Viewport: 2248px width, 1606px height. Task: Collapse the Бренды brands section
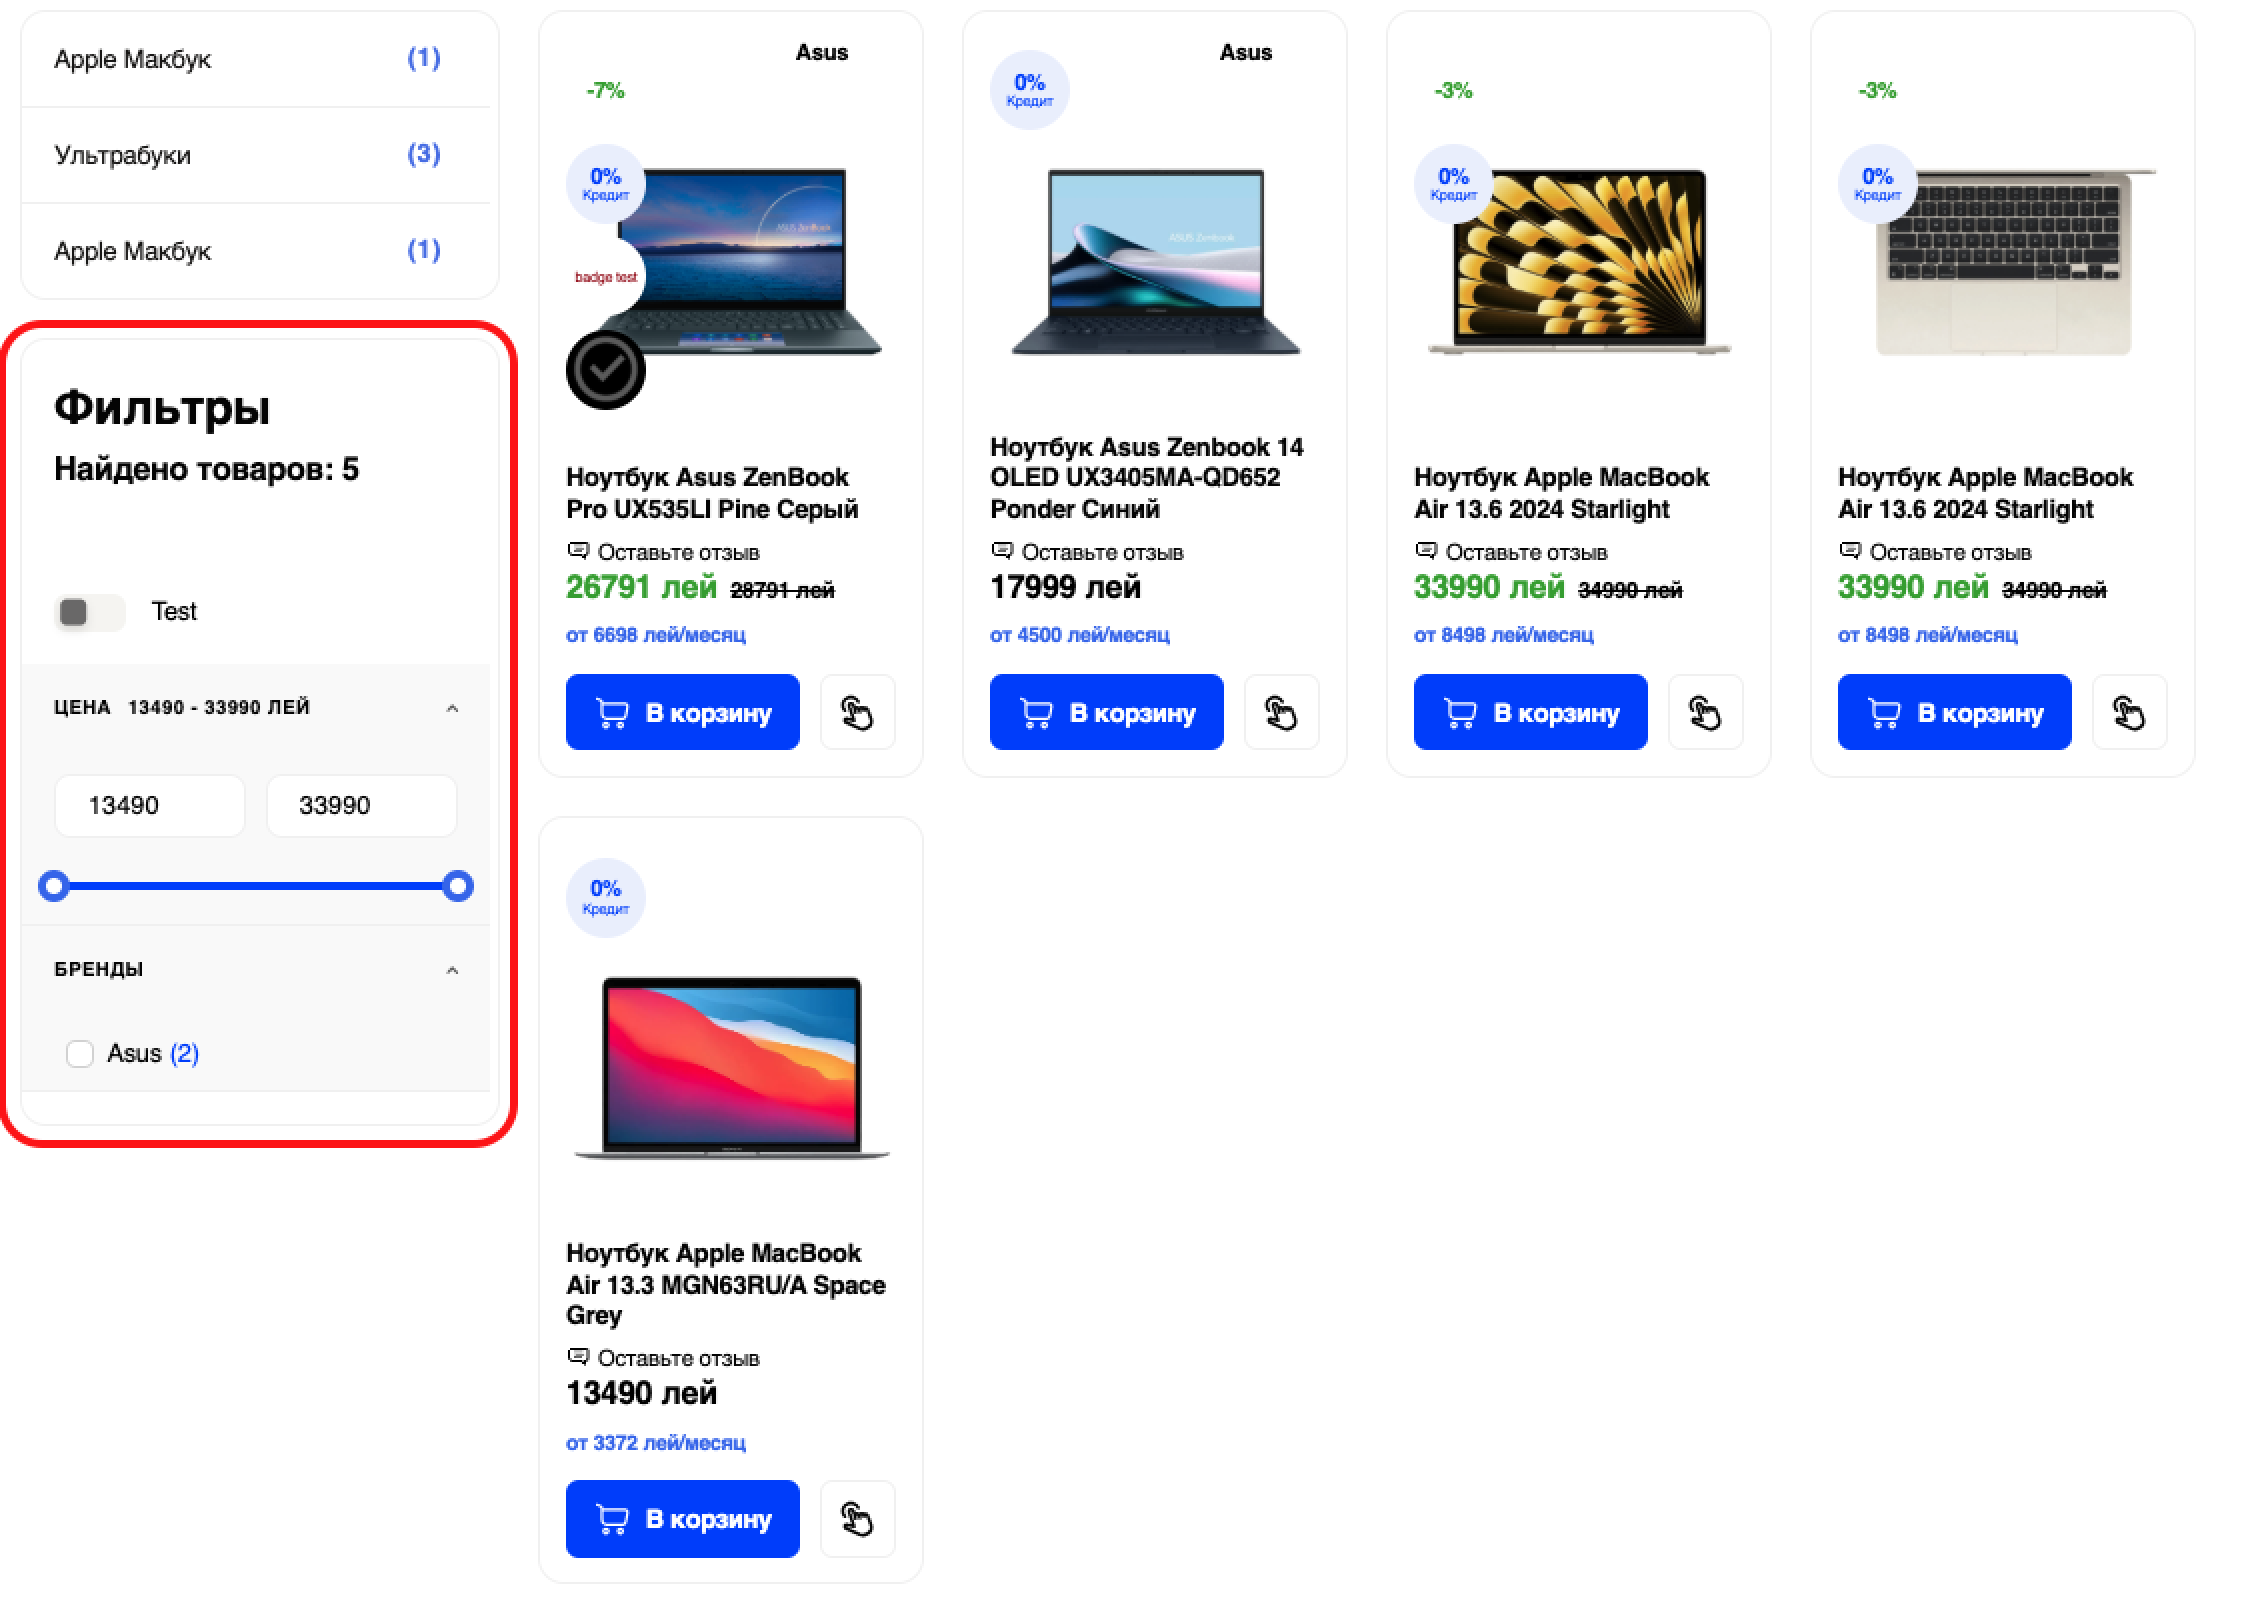tap(452, 970)
